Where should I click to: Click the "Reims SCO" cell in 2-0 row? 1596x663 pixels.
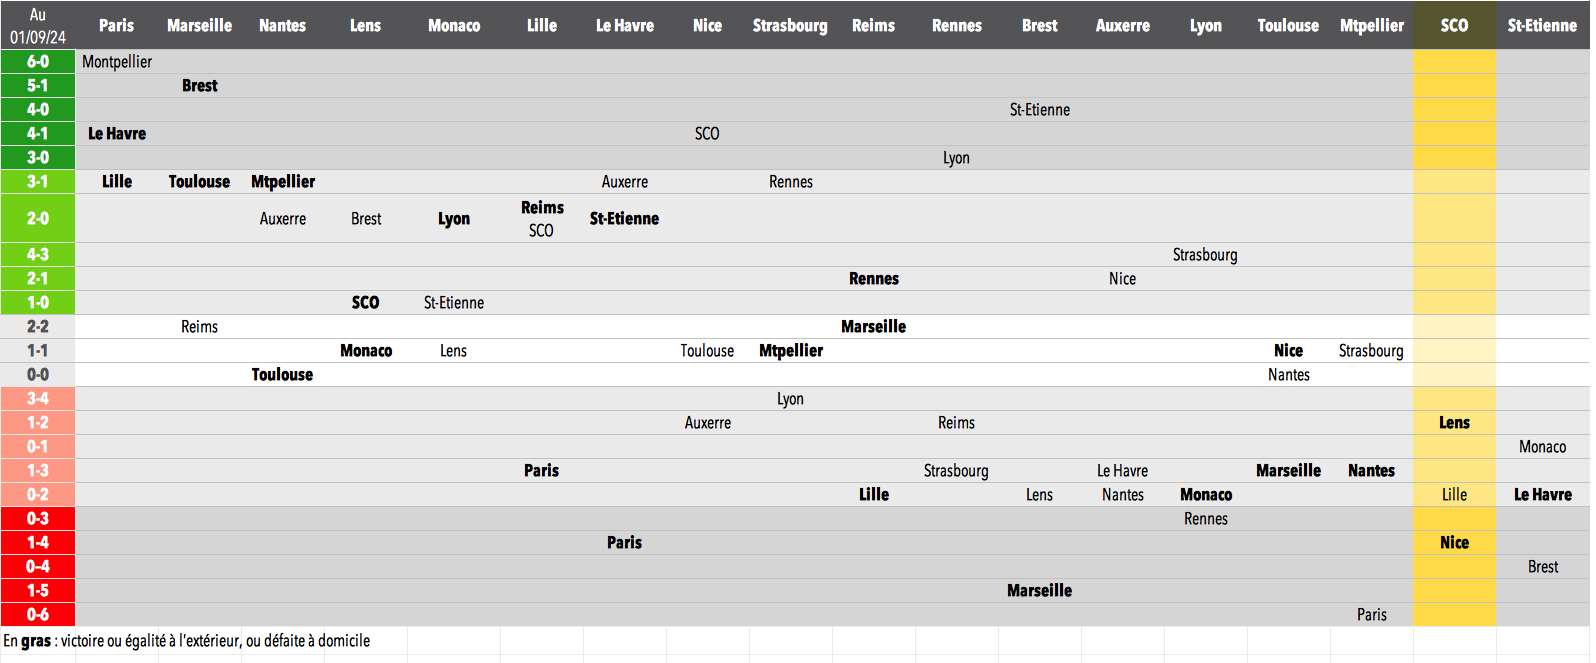[x=542, y=219]
